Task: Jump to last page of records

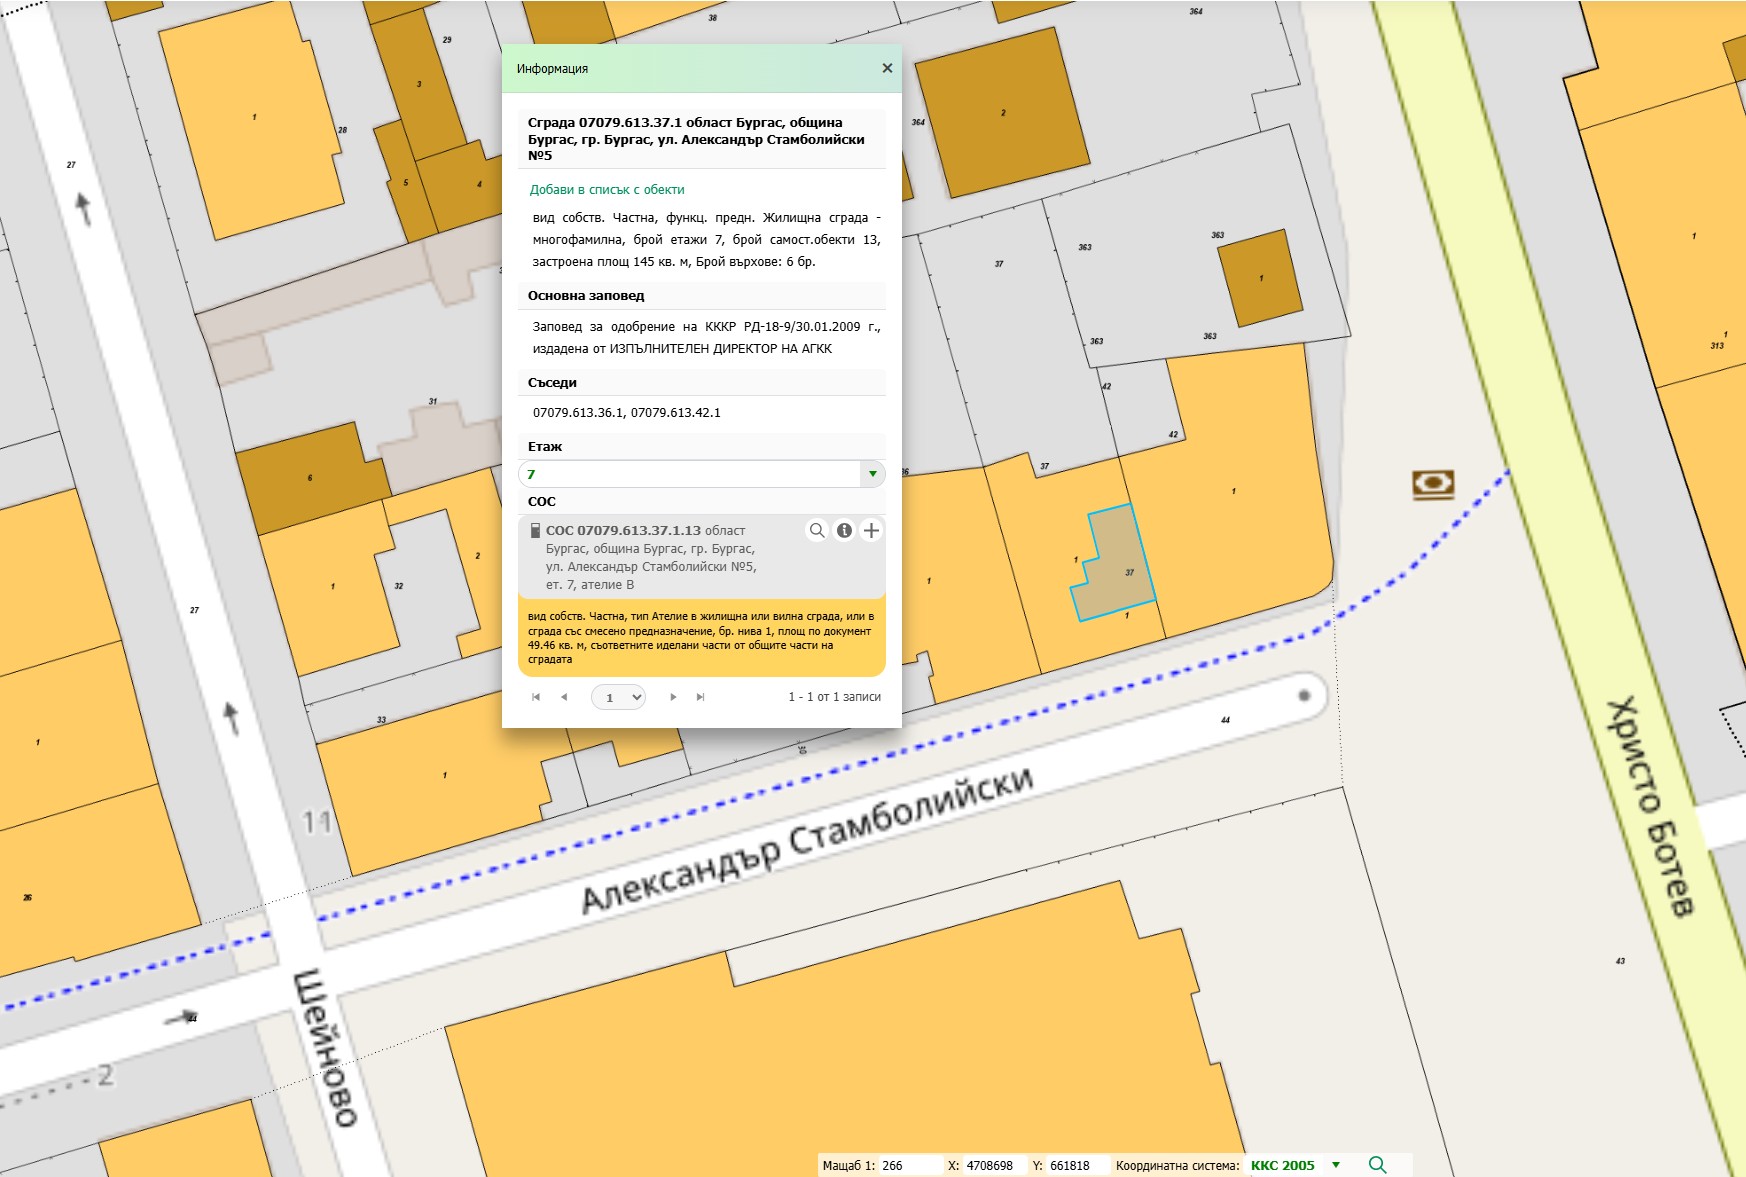Action: point(701,697)
